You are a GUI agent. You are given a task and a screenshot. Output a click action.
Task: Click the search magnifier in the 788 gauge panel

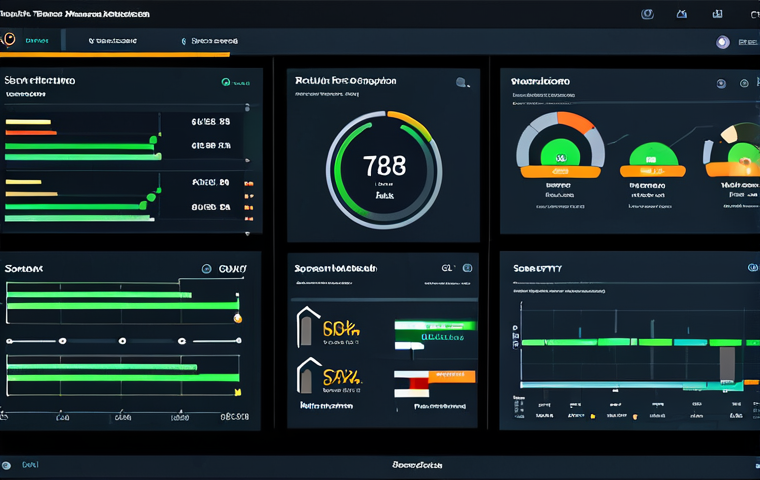pyautogui.click(x=462, y=82)
